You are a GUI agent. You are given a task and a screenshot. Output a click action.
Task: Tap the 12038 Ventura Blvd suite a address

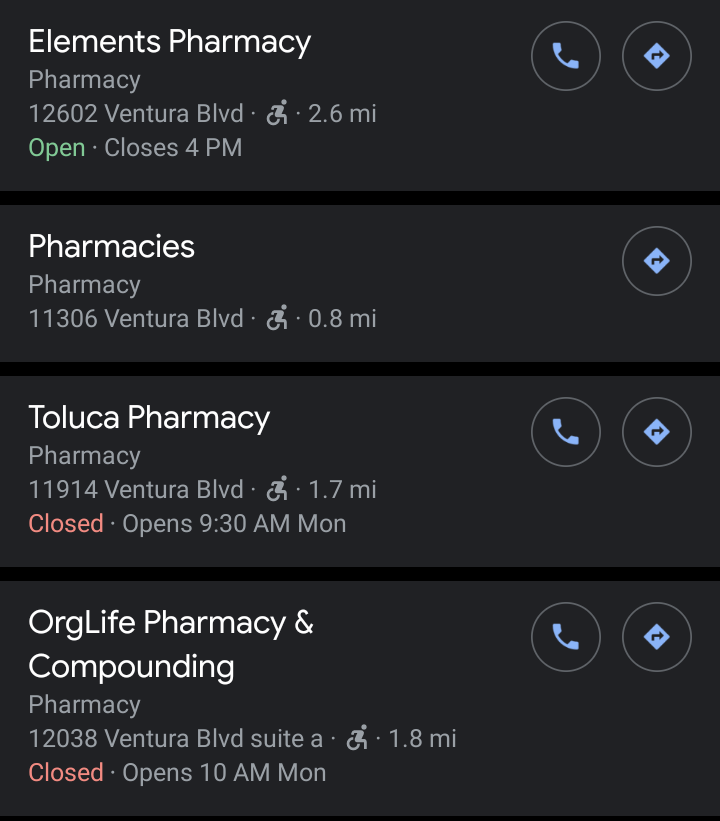tap(175, 739)
